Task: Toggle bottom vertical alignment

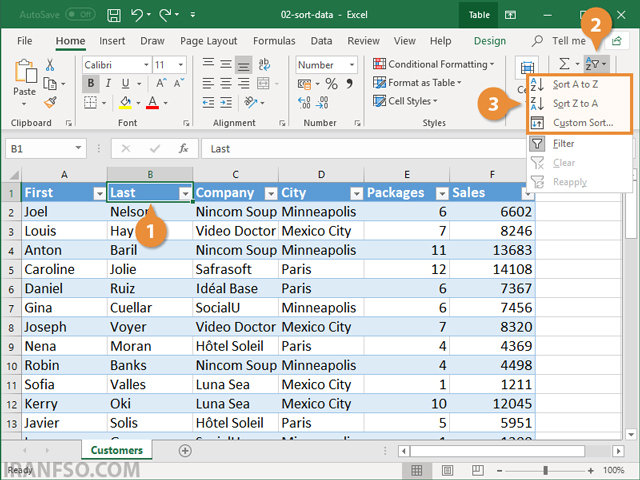Action: click(243, 64)
